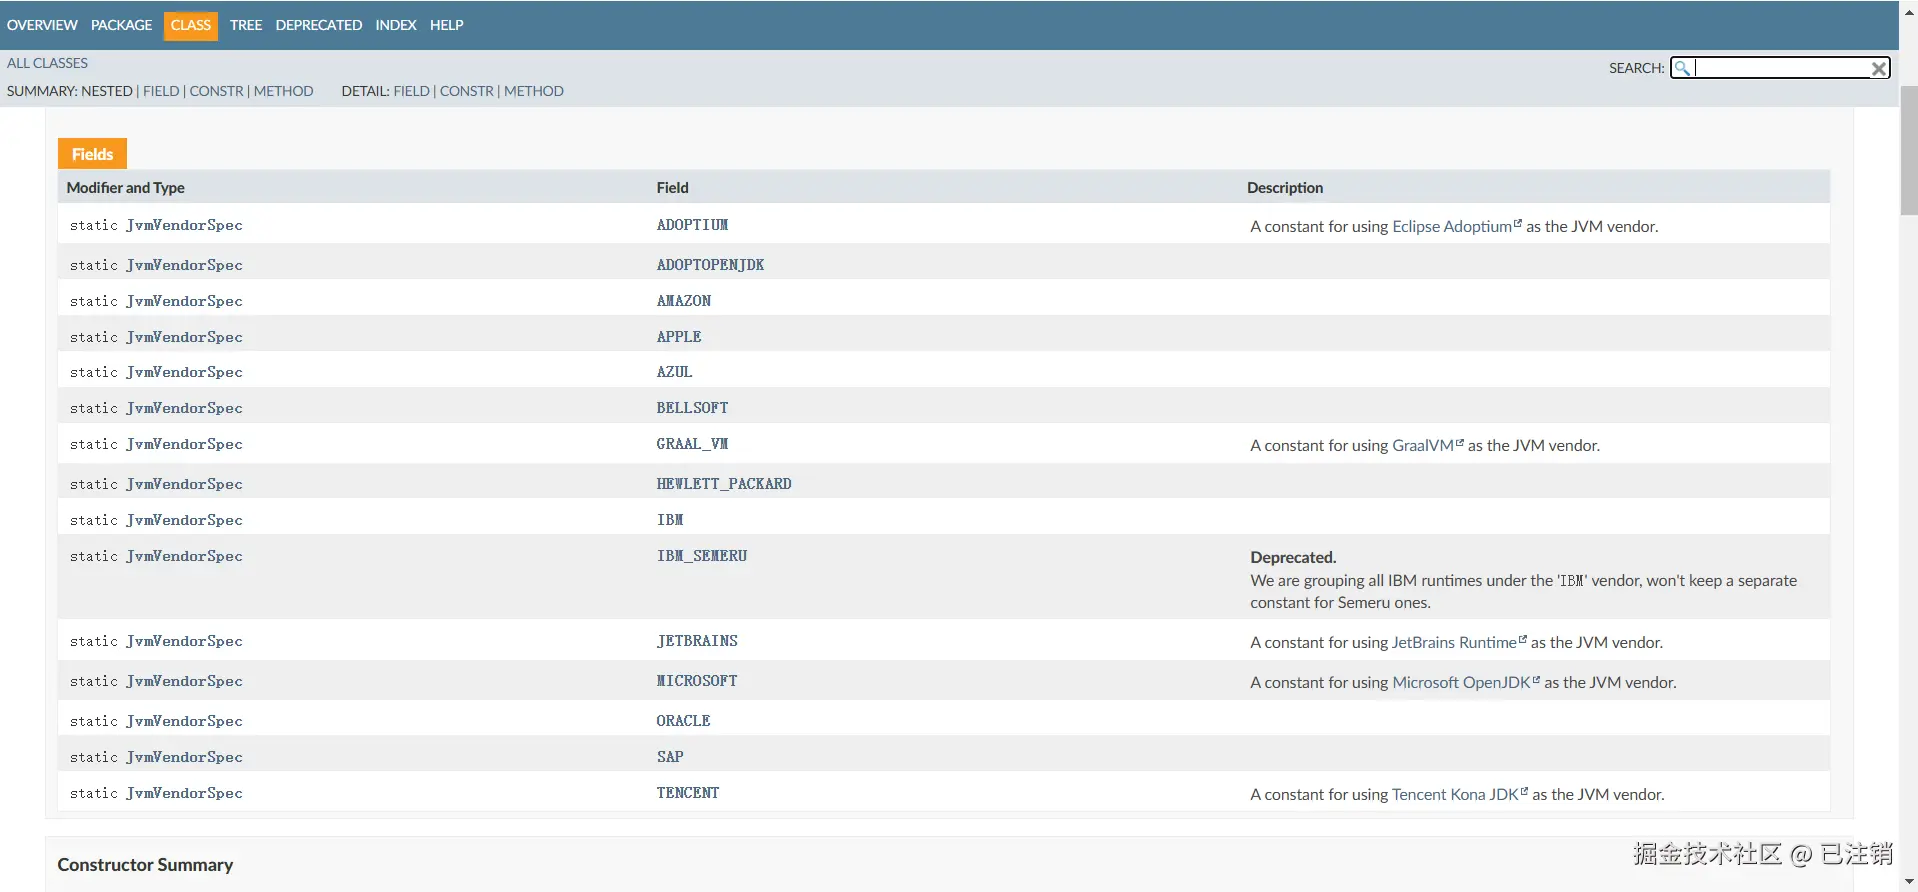Open the ORACLE field link
The width and height of the screenshot is (1918, 892).
coord(683,721)
